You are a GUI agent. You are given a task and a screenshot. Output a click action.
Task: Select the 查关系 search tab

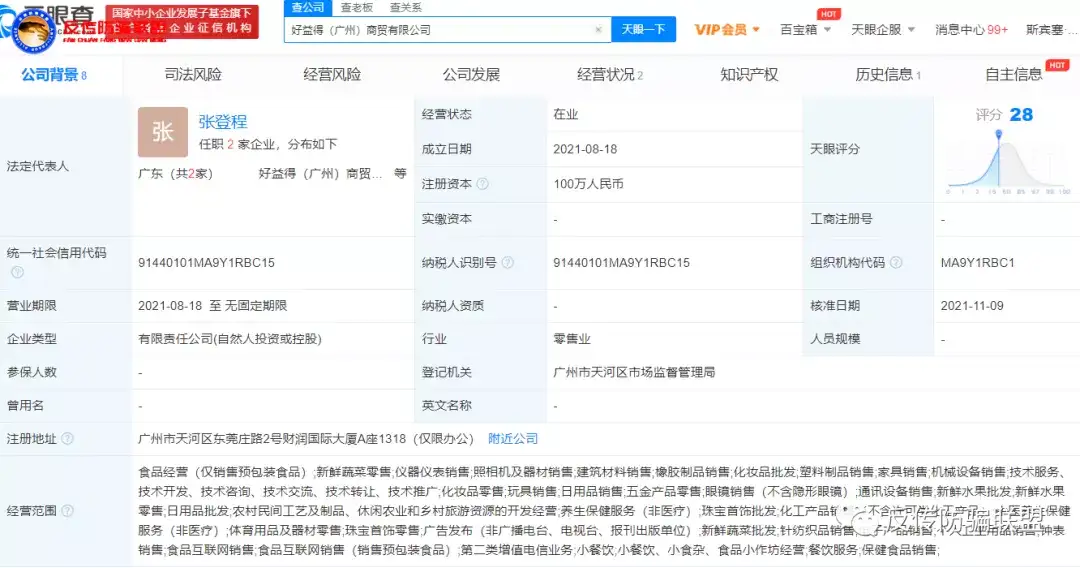click(406, 8)
